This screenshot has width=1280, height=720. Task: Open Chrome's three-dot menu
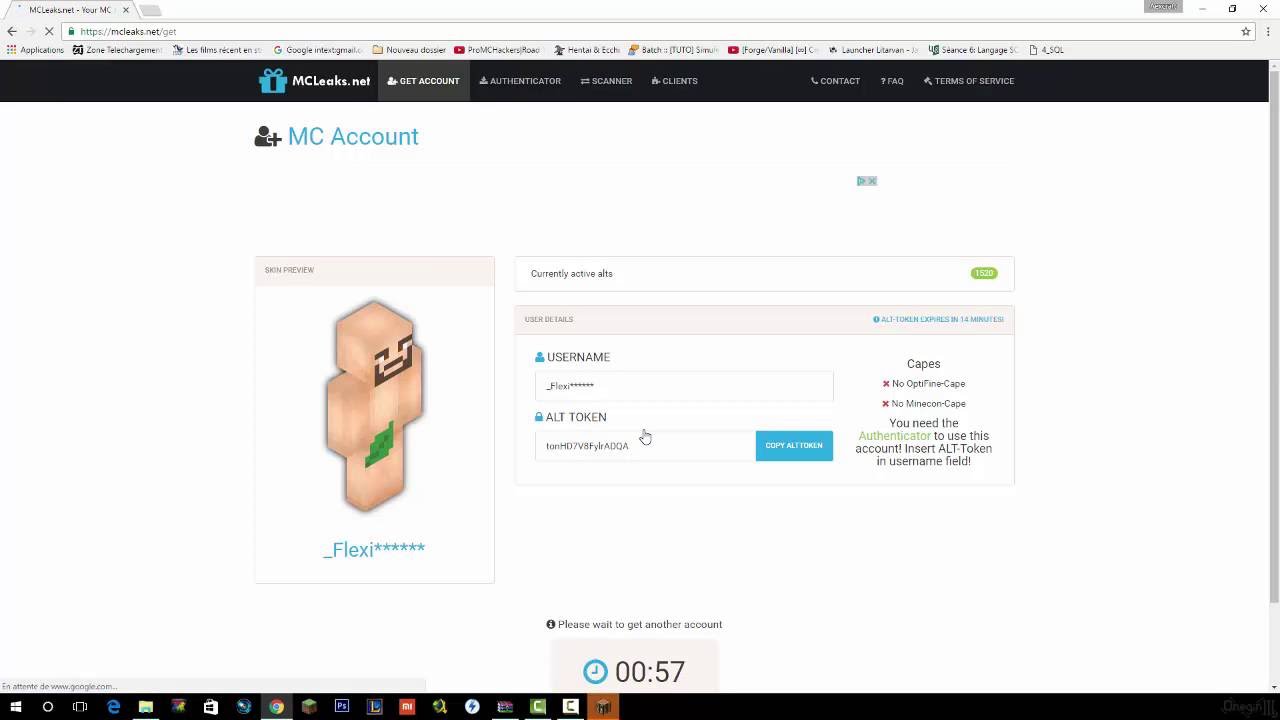coord(1267,31)
